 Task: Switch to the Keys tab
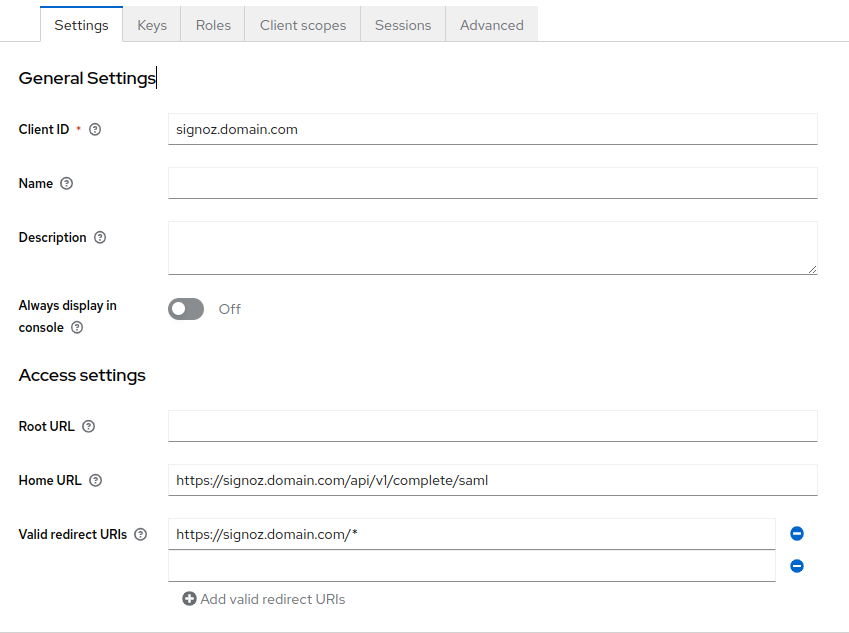152,25
